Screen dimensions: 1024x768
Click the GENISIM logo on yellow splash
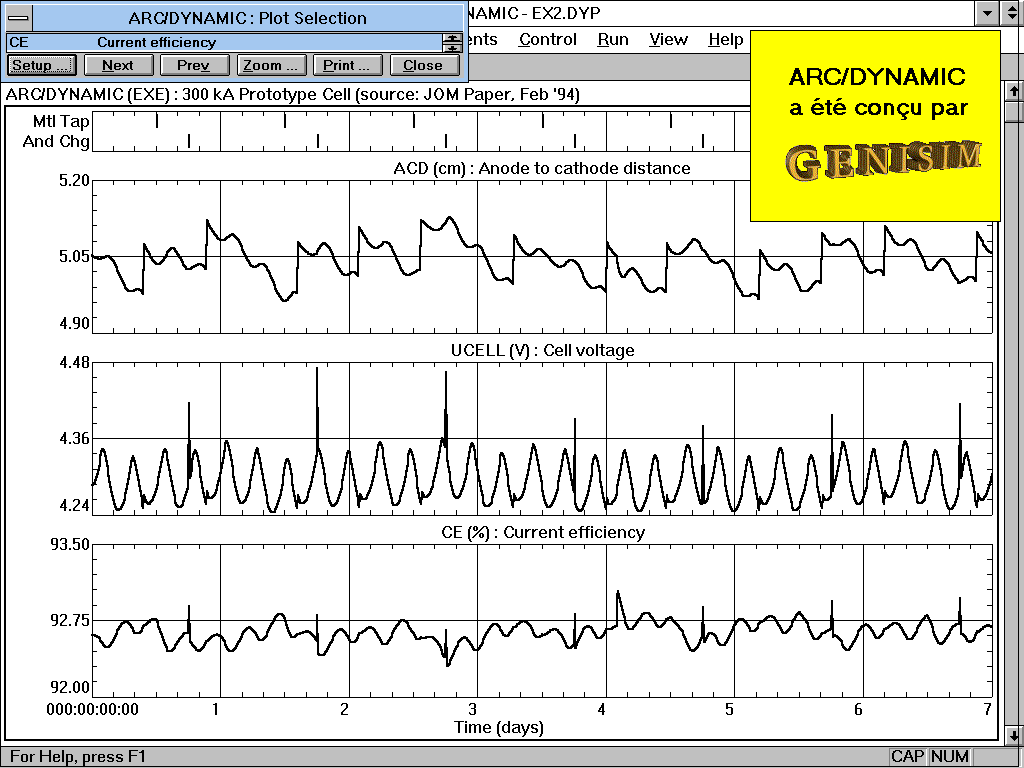(883, 159)
